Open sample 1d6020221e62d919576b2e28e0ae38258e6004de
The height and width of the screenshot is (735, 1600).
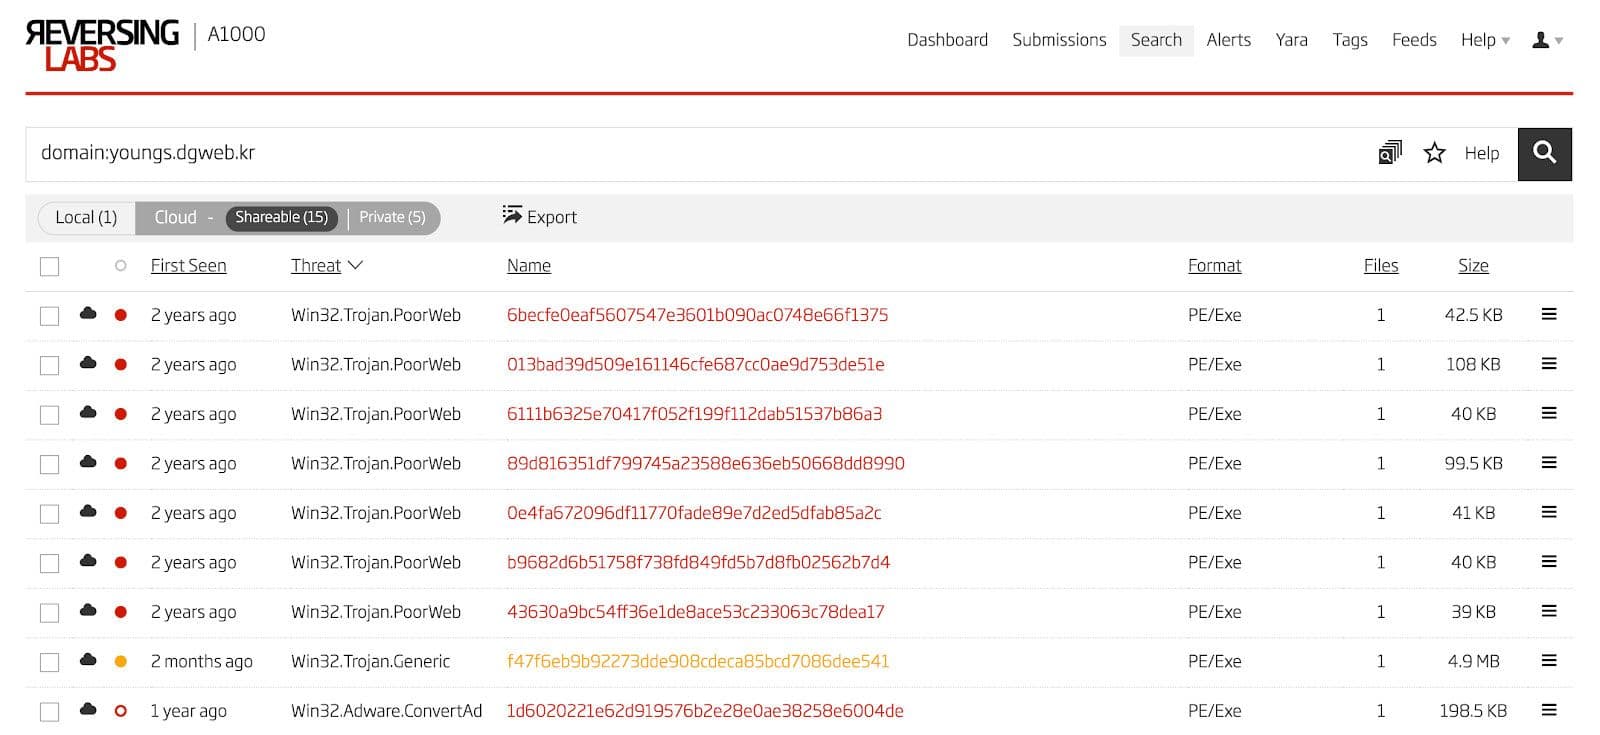click(705, 711)
